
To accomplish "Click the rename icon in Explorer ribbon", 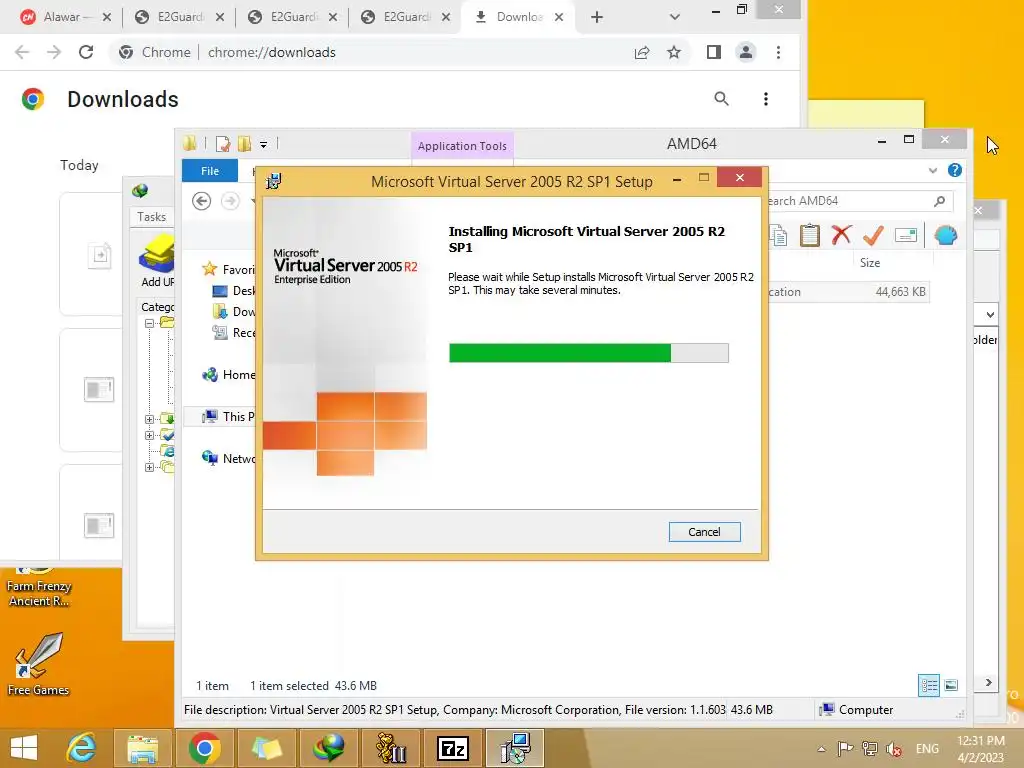I will (x=906, y=235).
